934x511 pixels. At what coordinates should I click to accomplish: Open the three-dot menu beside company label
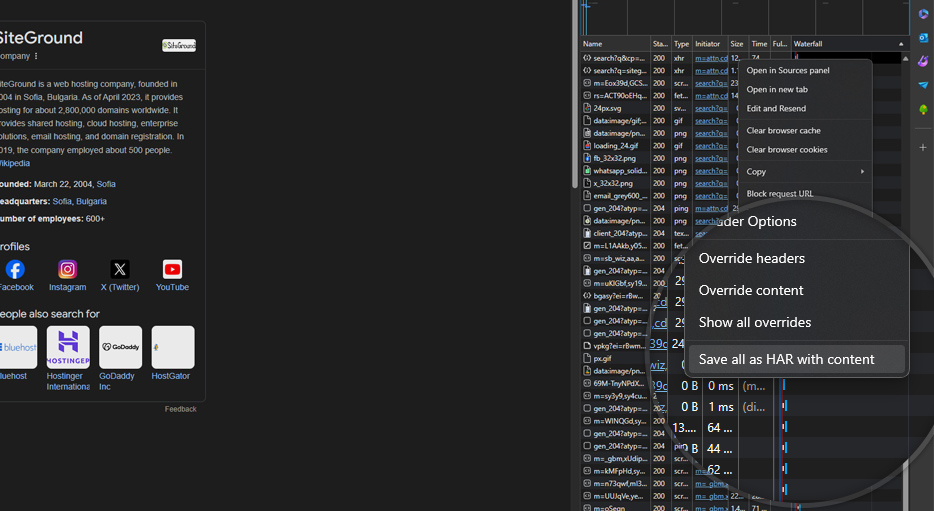(36, 56)
